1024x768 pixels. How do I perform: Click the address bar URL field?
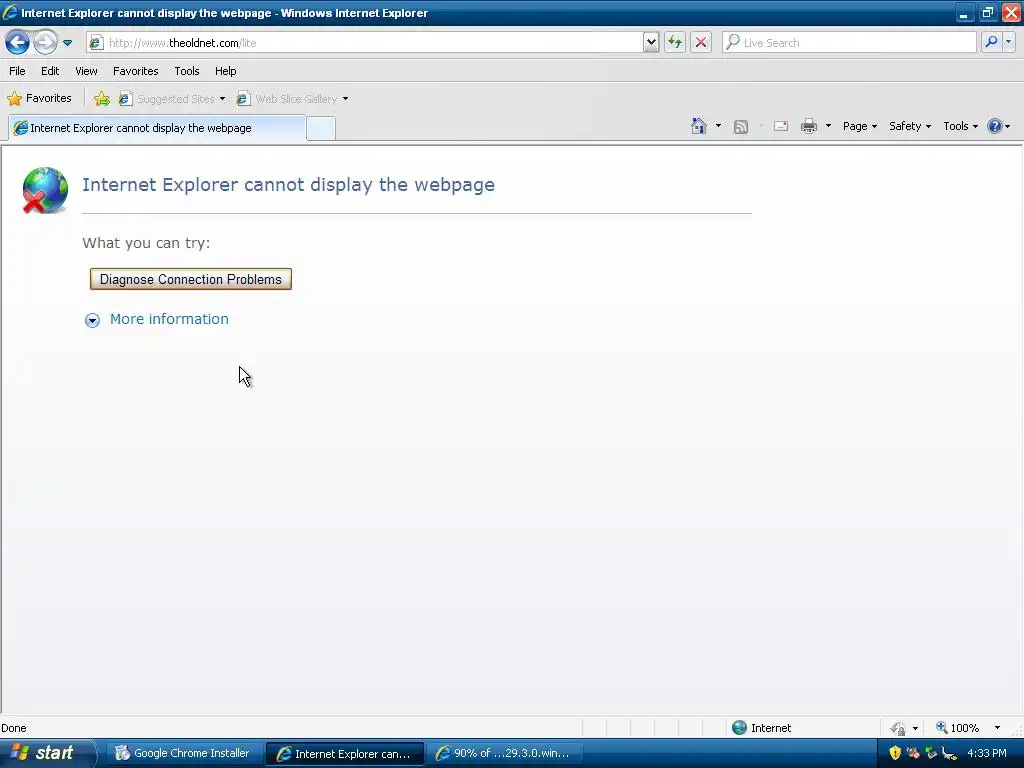(364, 43)
